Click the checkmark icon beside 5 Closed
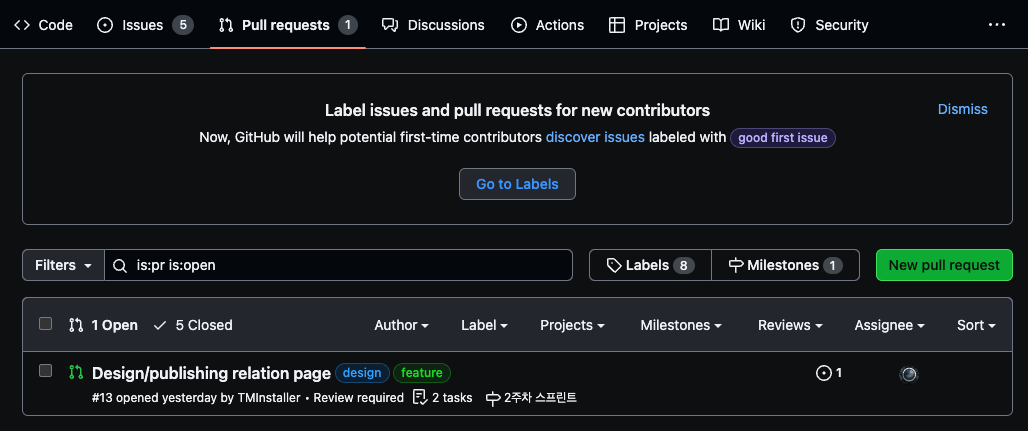 point(160,325)
